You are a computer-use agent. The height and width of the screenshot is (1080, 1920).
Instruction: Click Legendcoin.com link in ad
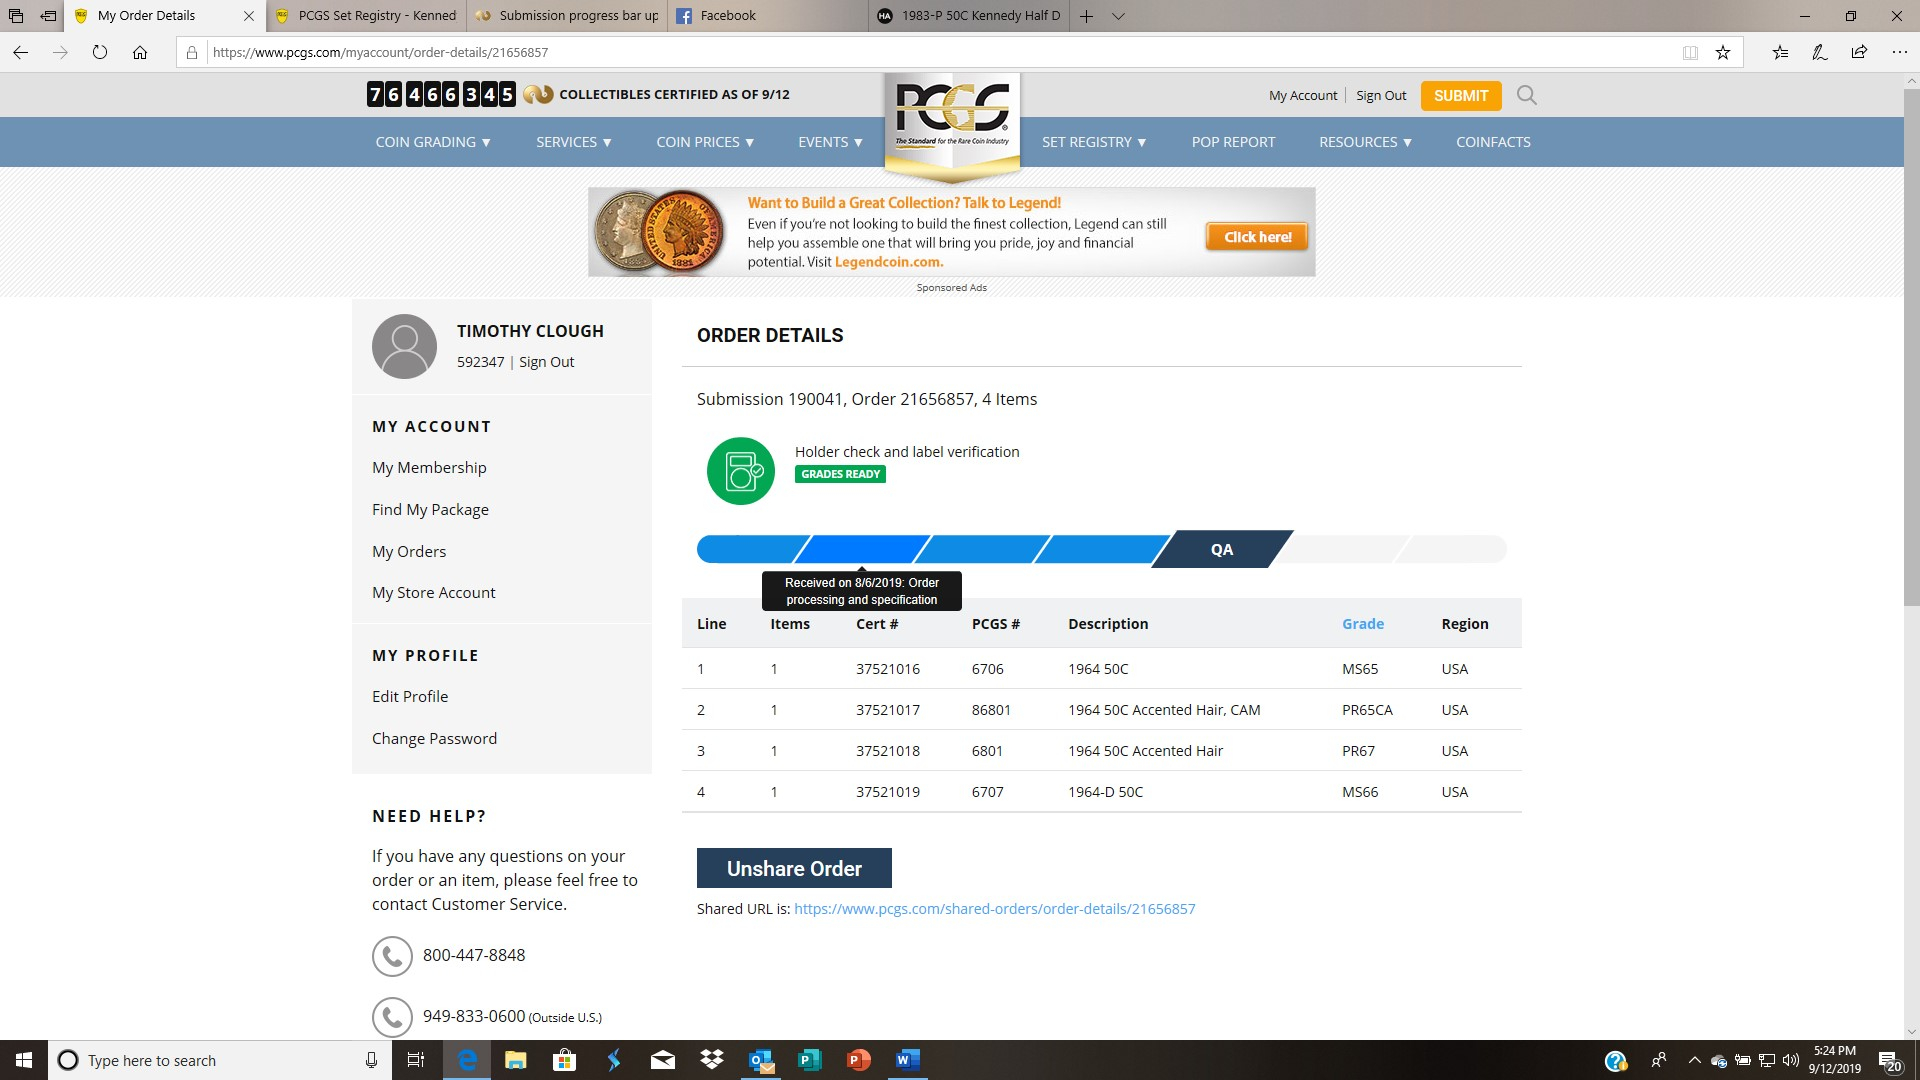tap(888, 262)
